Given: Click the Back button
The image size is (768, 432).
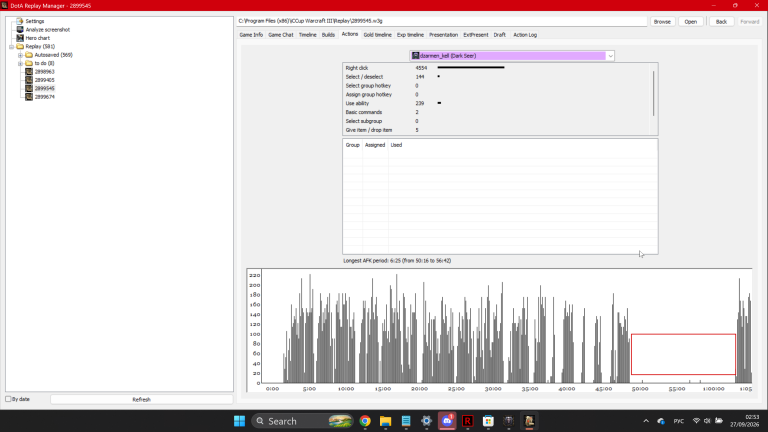Looking at the screenshot, I should coord(721,22).
